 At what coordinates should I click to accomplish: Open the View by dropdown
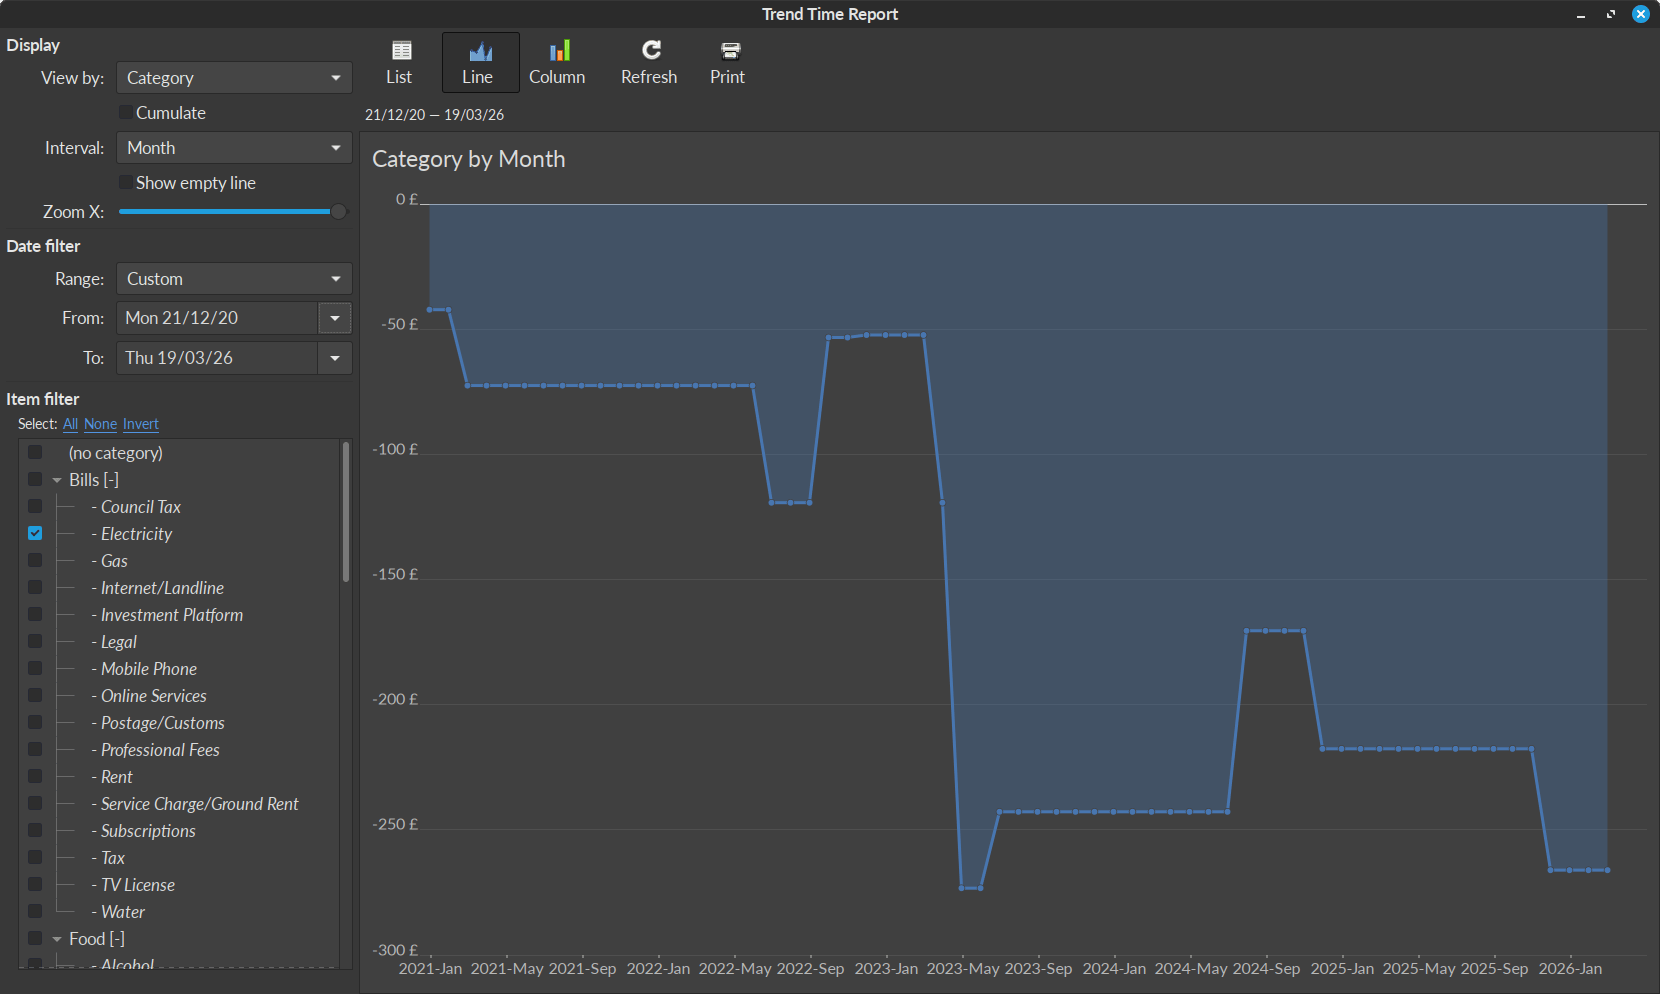click(234, 78)
